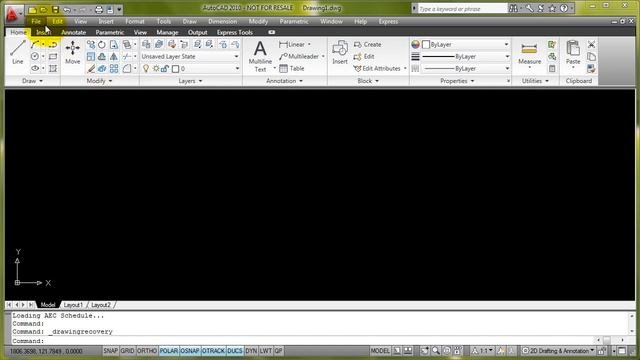This screenshot has height=360, width=640.
Task: Click the Open folder icon in quick access
Action: click(44, 9)
